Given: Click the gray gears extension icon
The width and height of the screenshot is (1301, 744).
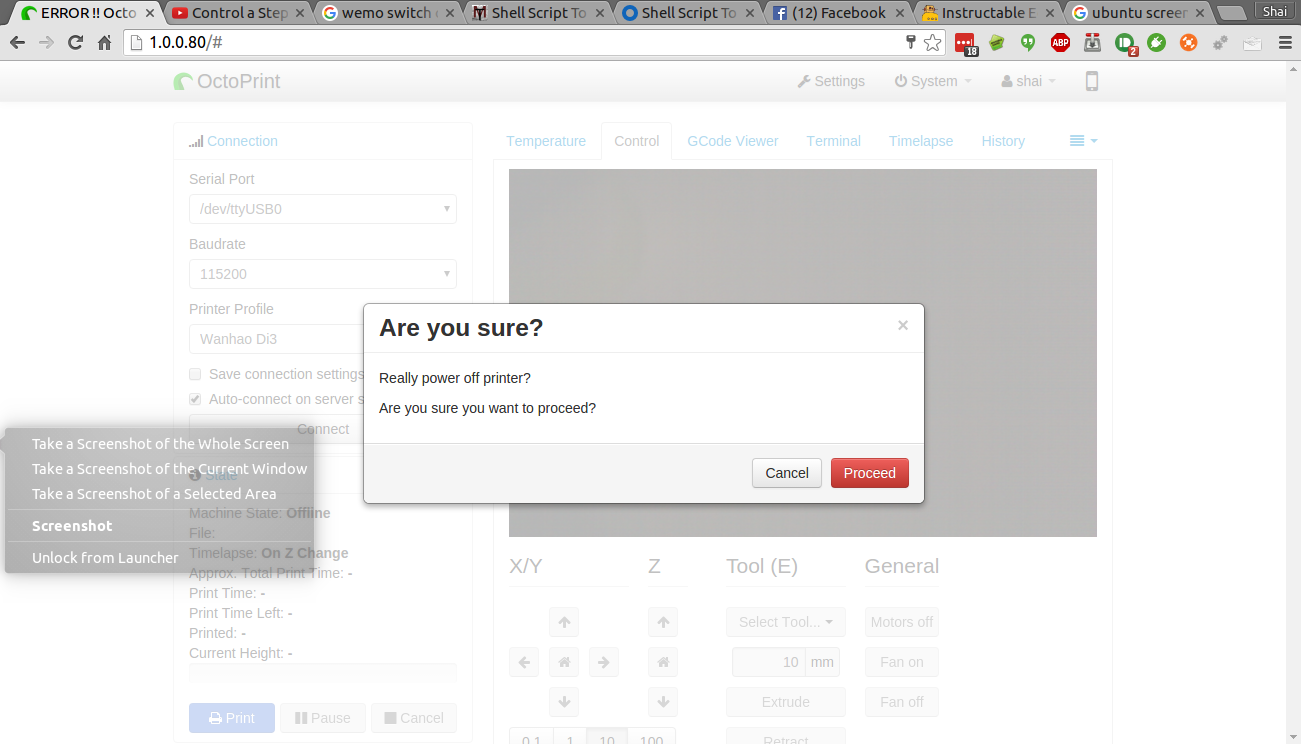Looking at the screenshot, I should pyautogui.click(x=1220, y=43).
